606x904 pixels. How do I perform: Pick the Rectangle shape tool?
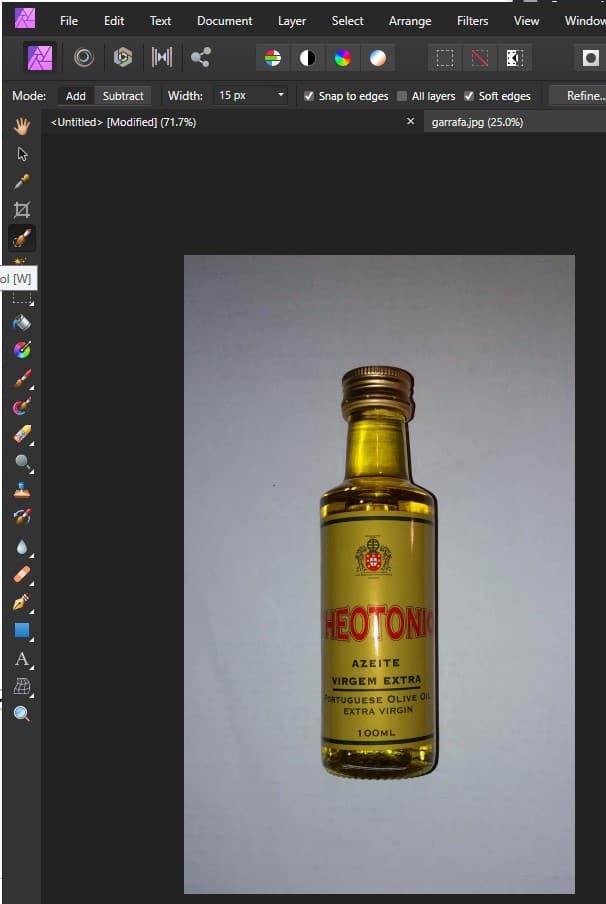(x=22, y=630)
